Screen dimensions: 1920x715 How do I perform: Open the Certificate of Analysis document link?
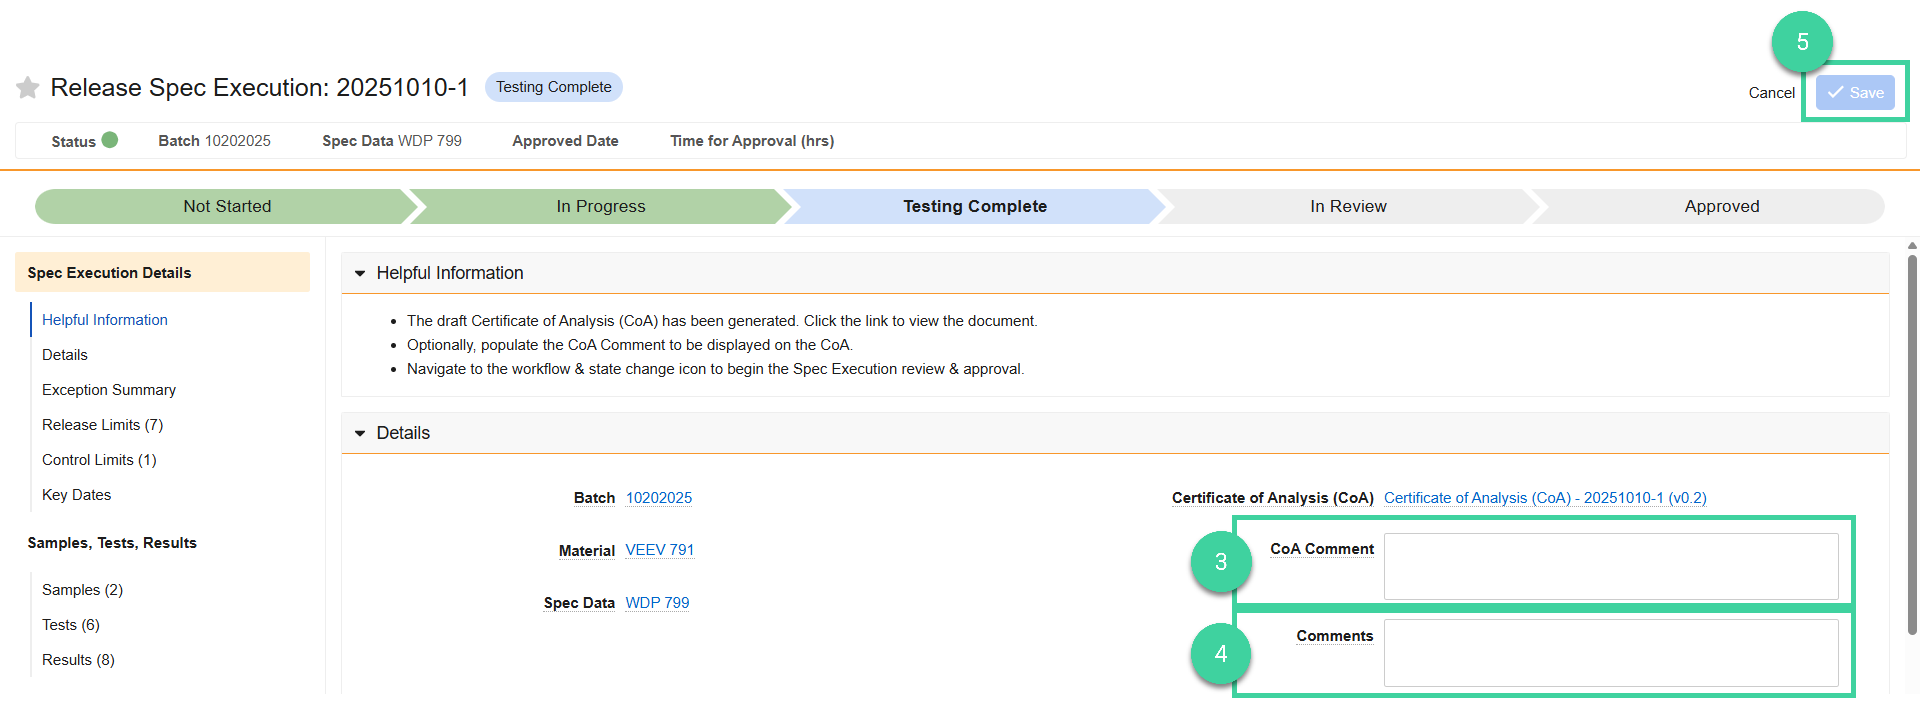pos(1545,497)
